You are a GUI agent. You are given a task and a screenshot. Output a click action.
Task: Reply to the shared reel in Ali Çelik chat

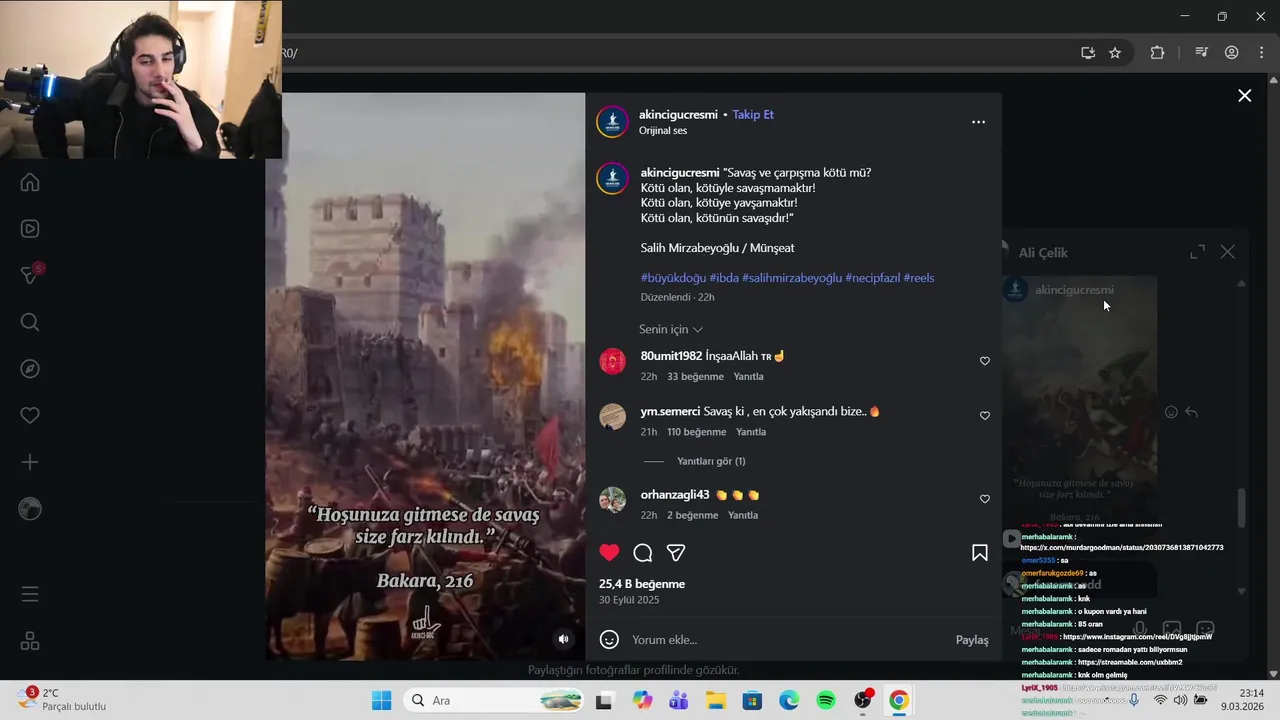(x=1191, y=412)
